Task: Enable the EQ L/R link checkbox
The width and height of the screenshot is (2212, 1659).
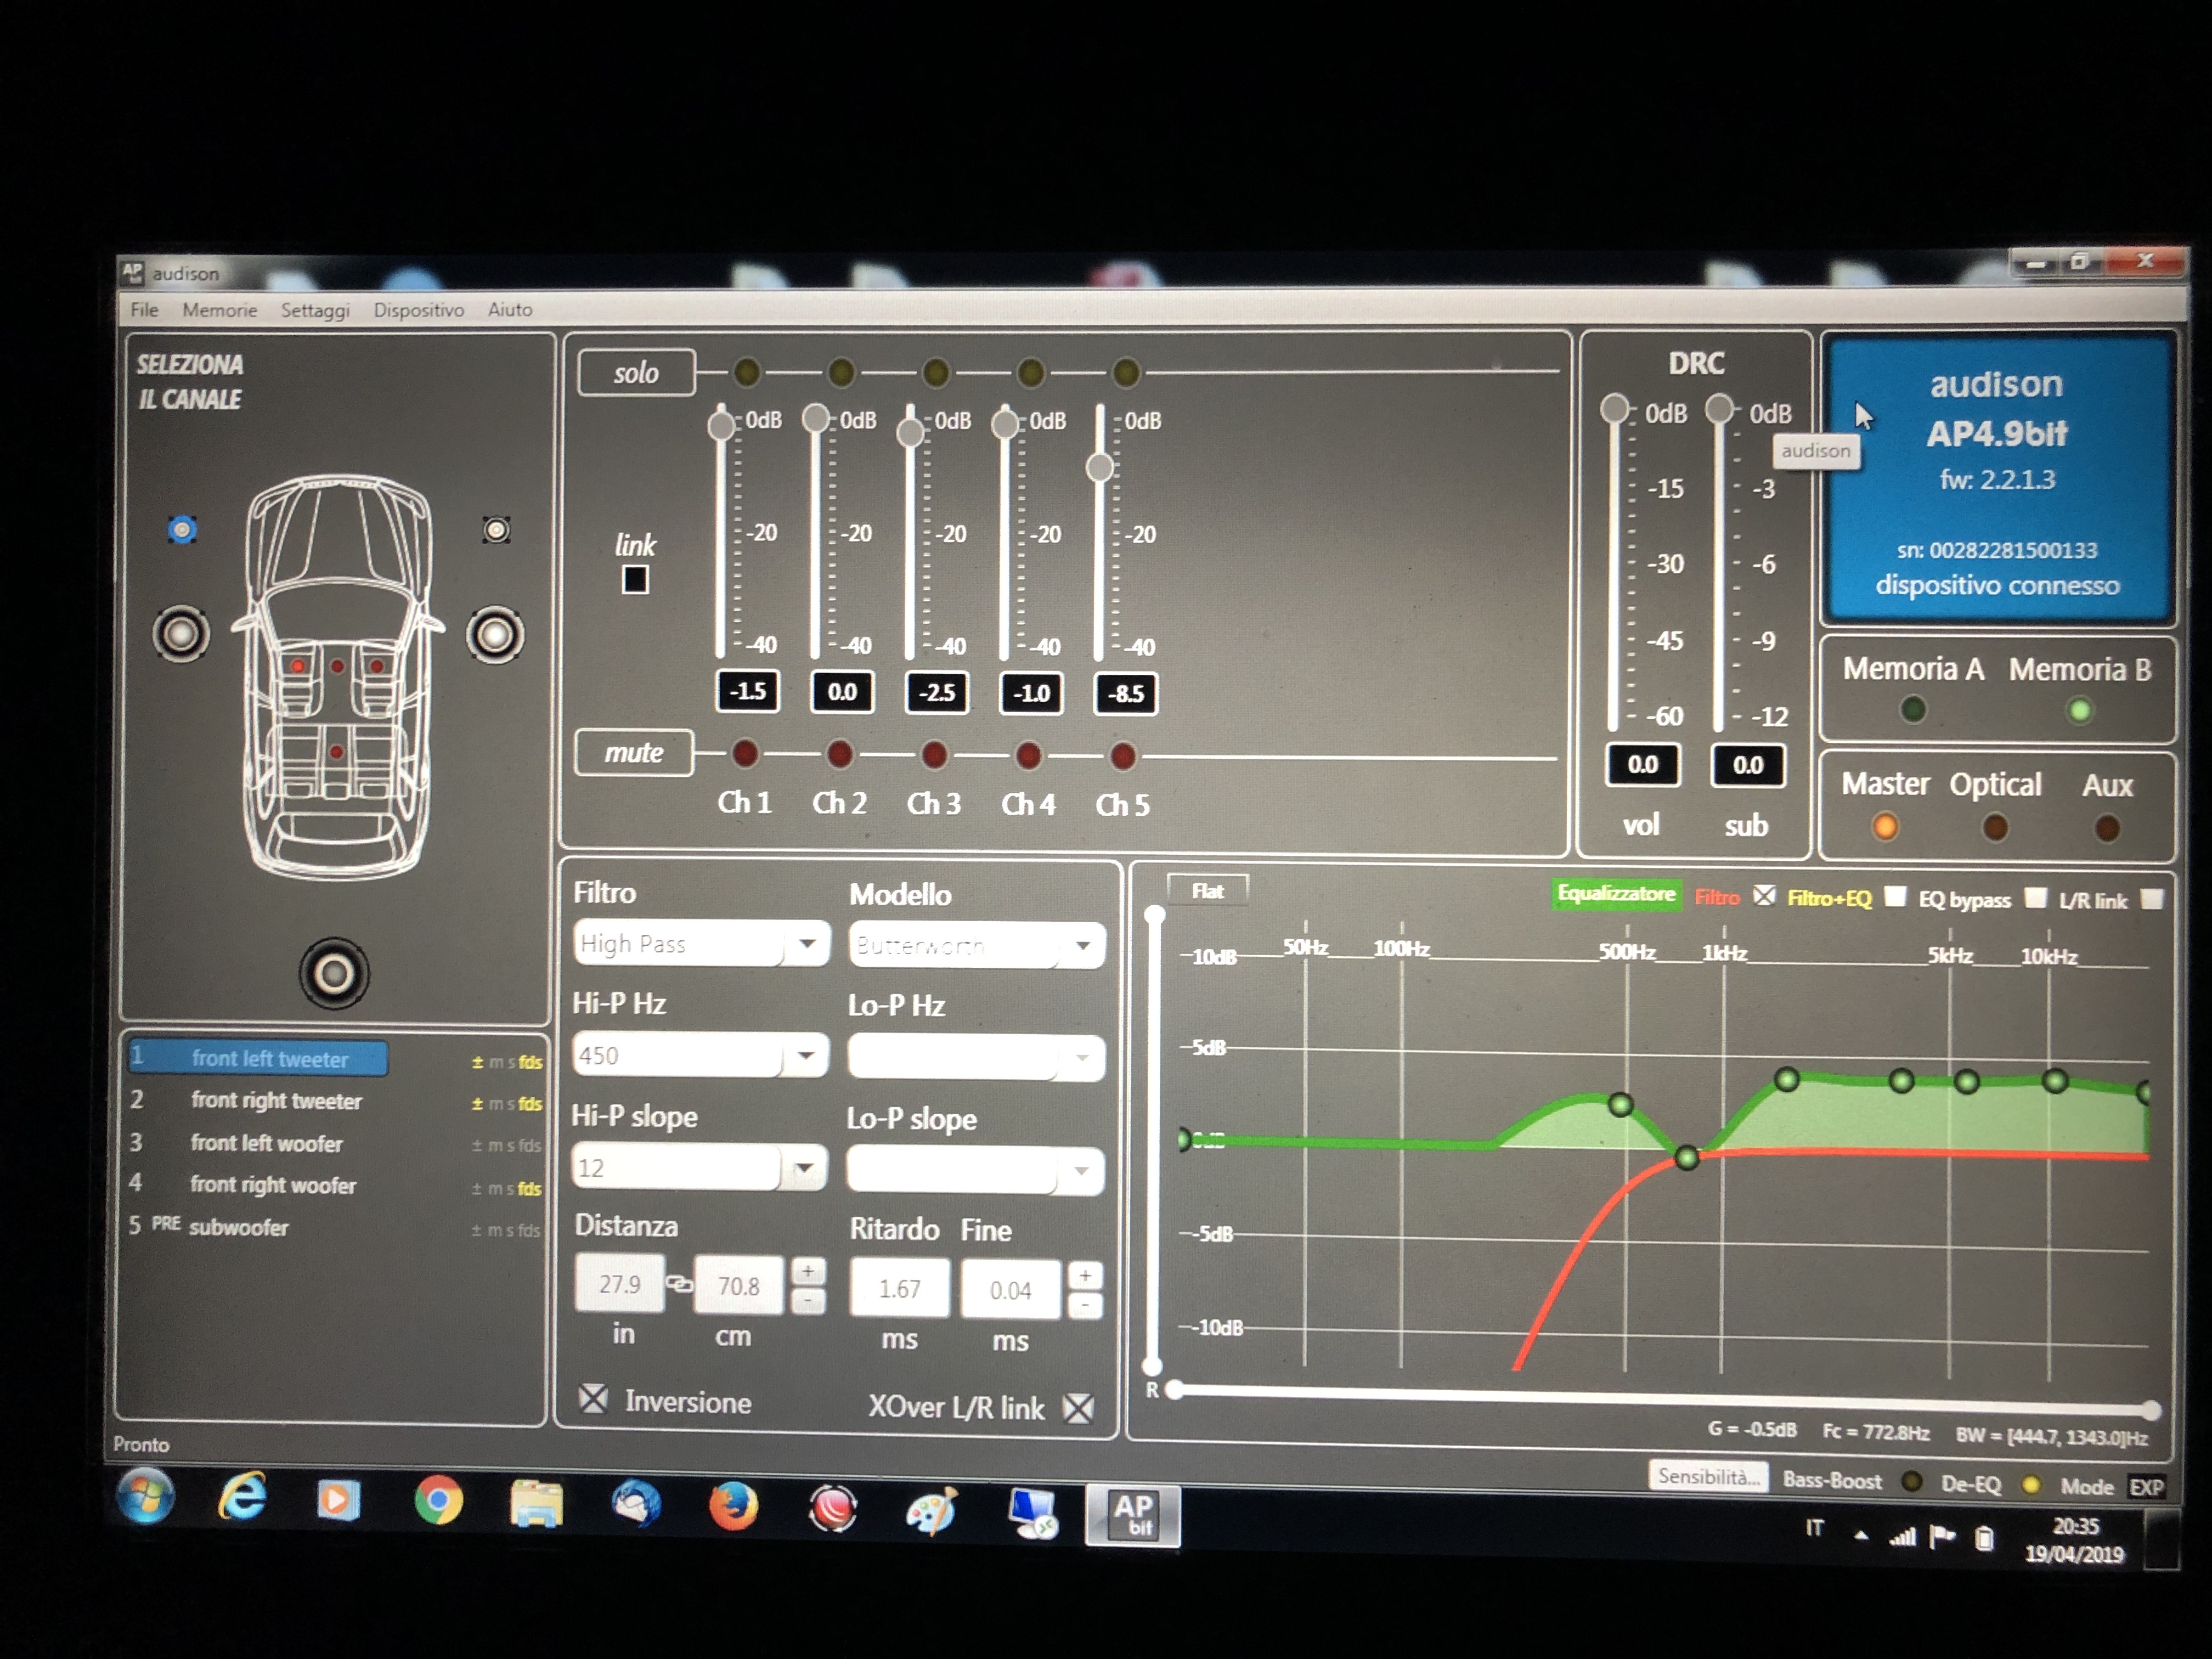Action: pyautogui.click(x=2152, y=899)
